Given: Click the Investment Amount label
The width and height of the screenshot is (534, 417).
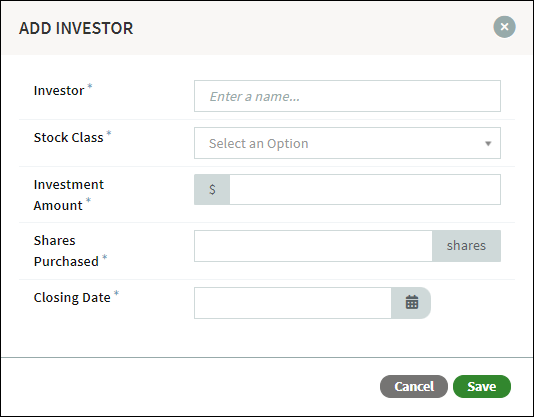Looking at the screenshot, I should [68, 195].
